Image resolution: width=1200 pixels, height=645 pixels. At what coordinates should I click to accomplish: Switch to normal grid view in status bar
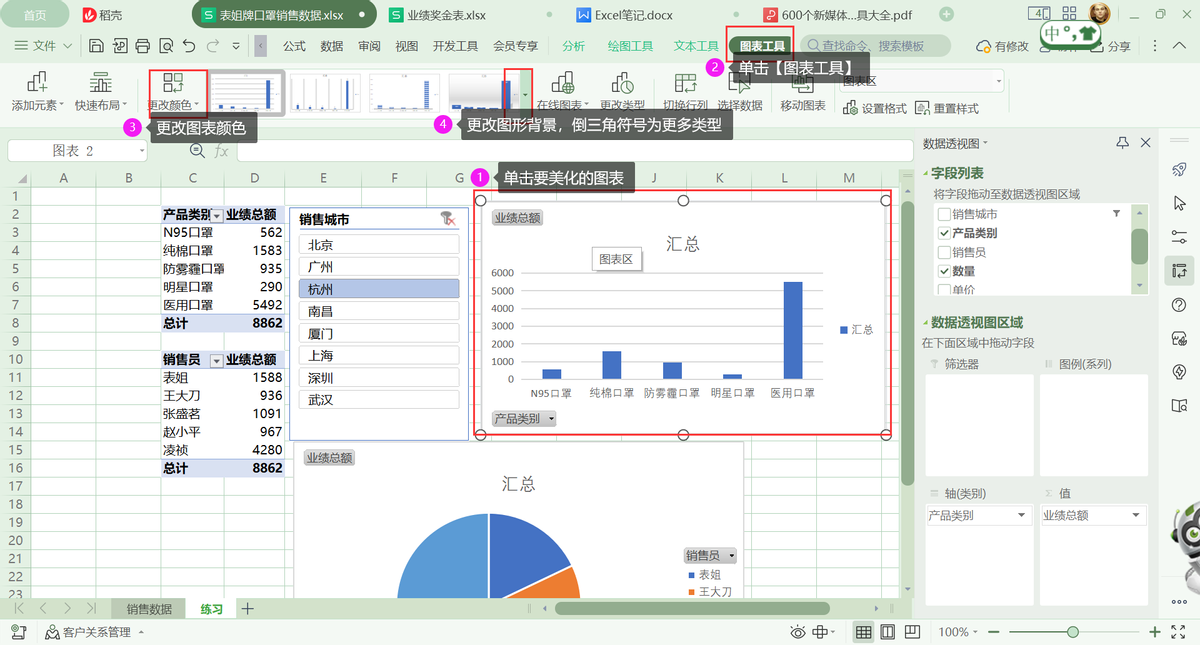click(x=863, y=632)
